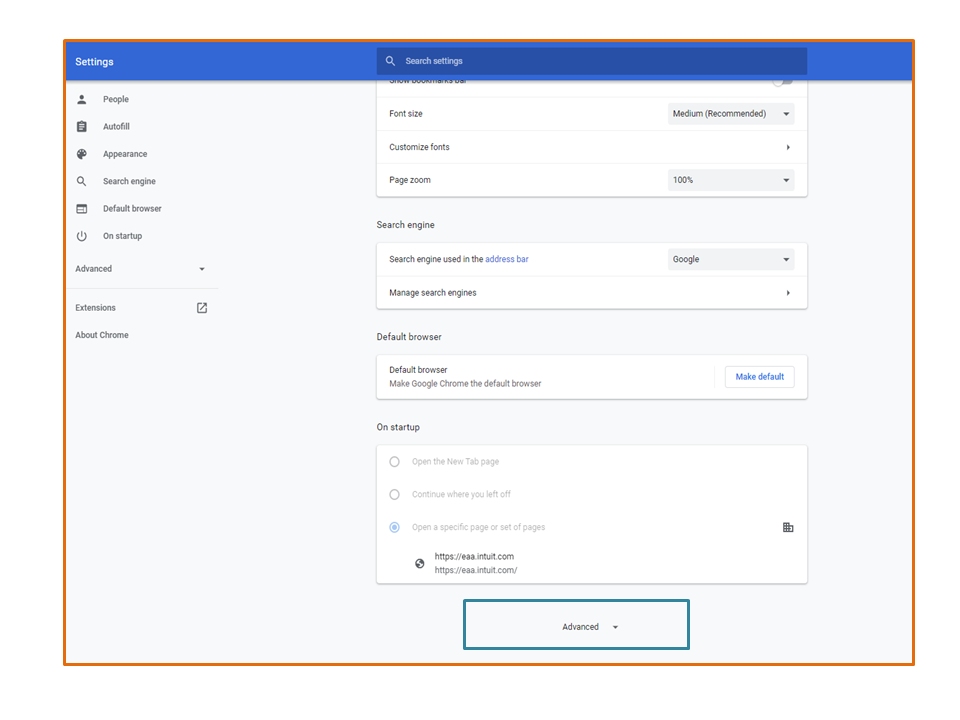Select Open a specific page radio option
Screen dimensions: 960x720
394,527
